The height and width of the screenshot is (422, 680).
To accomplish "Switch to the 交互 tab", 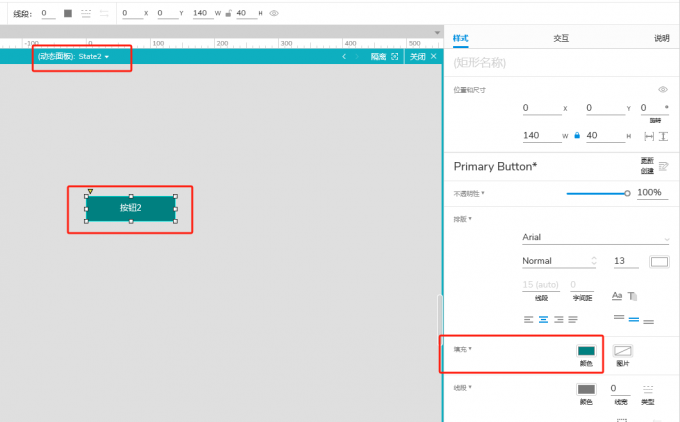I will coord(561,38).
